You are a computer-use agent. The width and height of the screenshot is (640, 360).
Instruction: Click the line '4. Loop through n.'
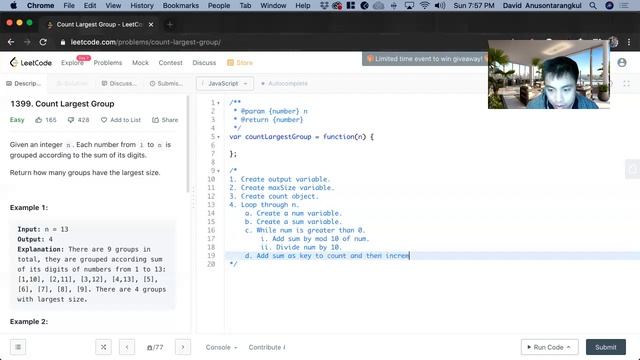[x=264, y=204]
